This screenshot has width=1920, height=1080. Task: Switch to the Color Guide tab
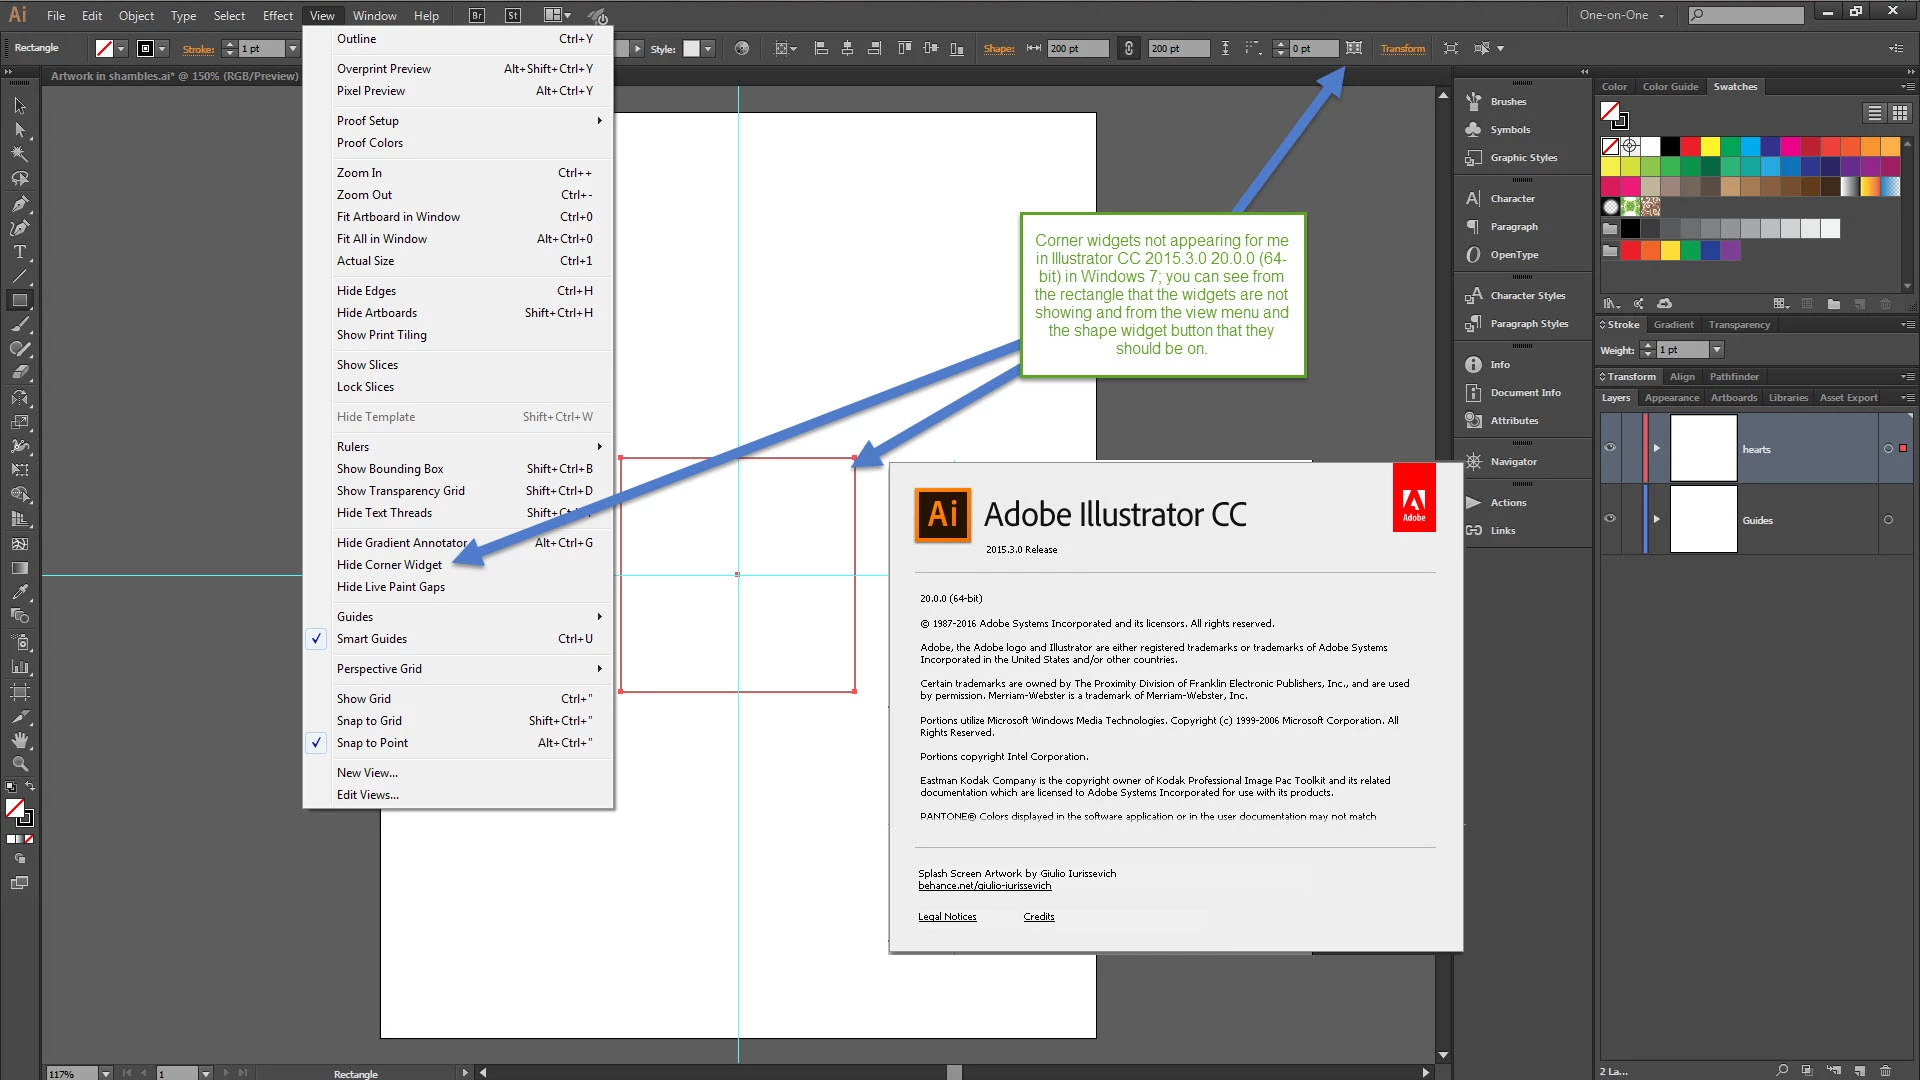(x=1670, y=87)
